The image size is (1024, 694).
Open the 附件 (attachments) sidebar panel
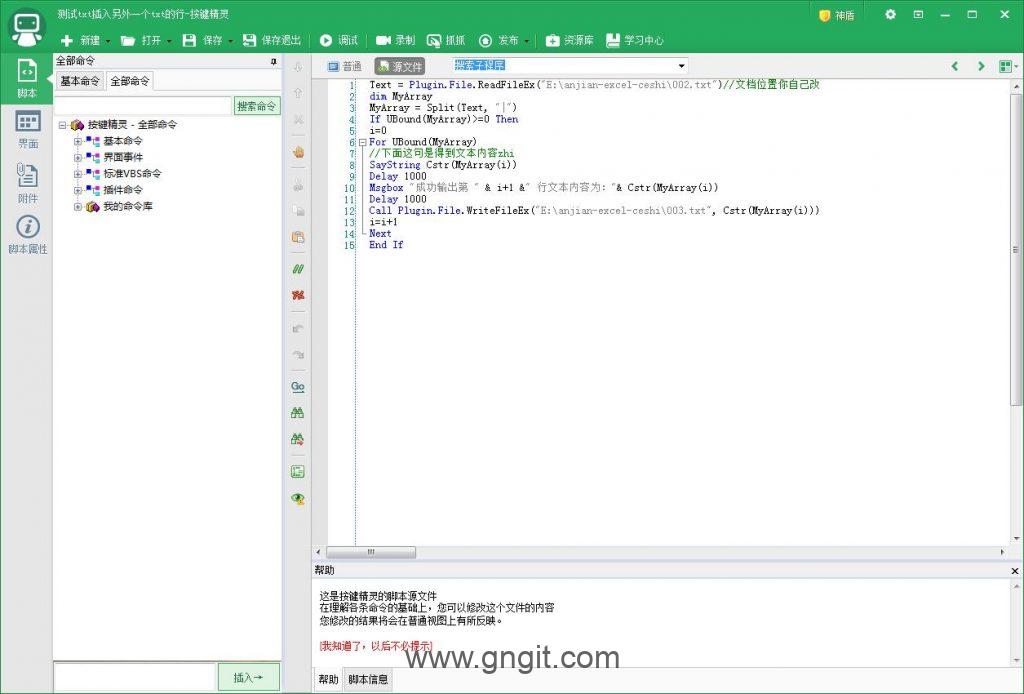pyautogui.click(x=27, y=182)
